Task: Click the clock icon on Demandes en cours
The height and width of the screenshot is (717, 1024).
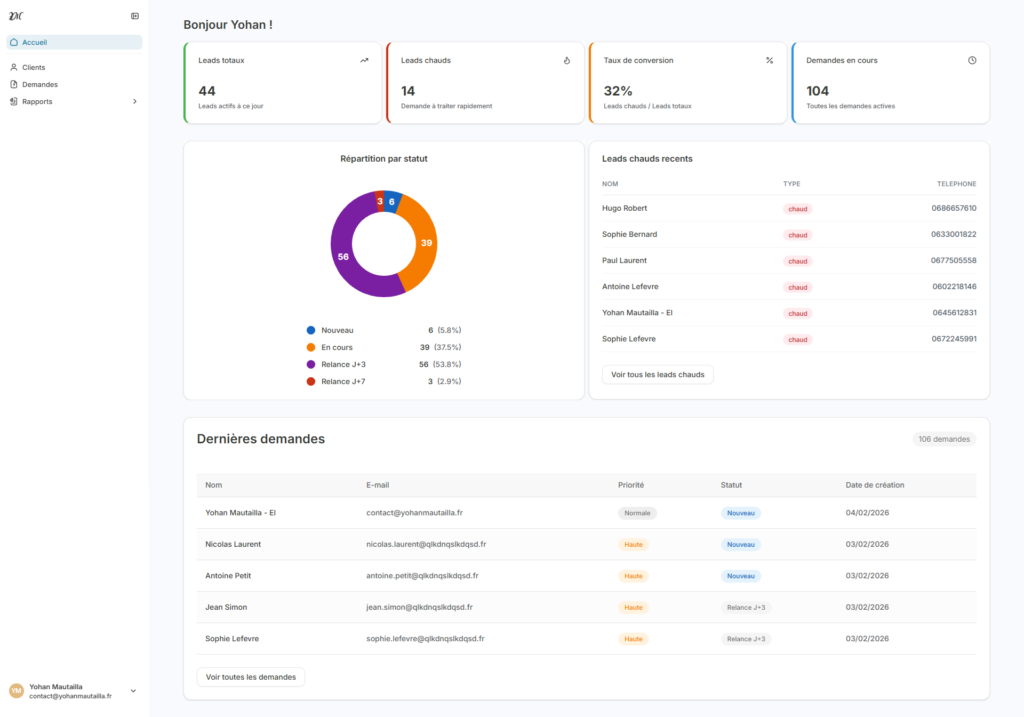Action: coord(972,60)
